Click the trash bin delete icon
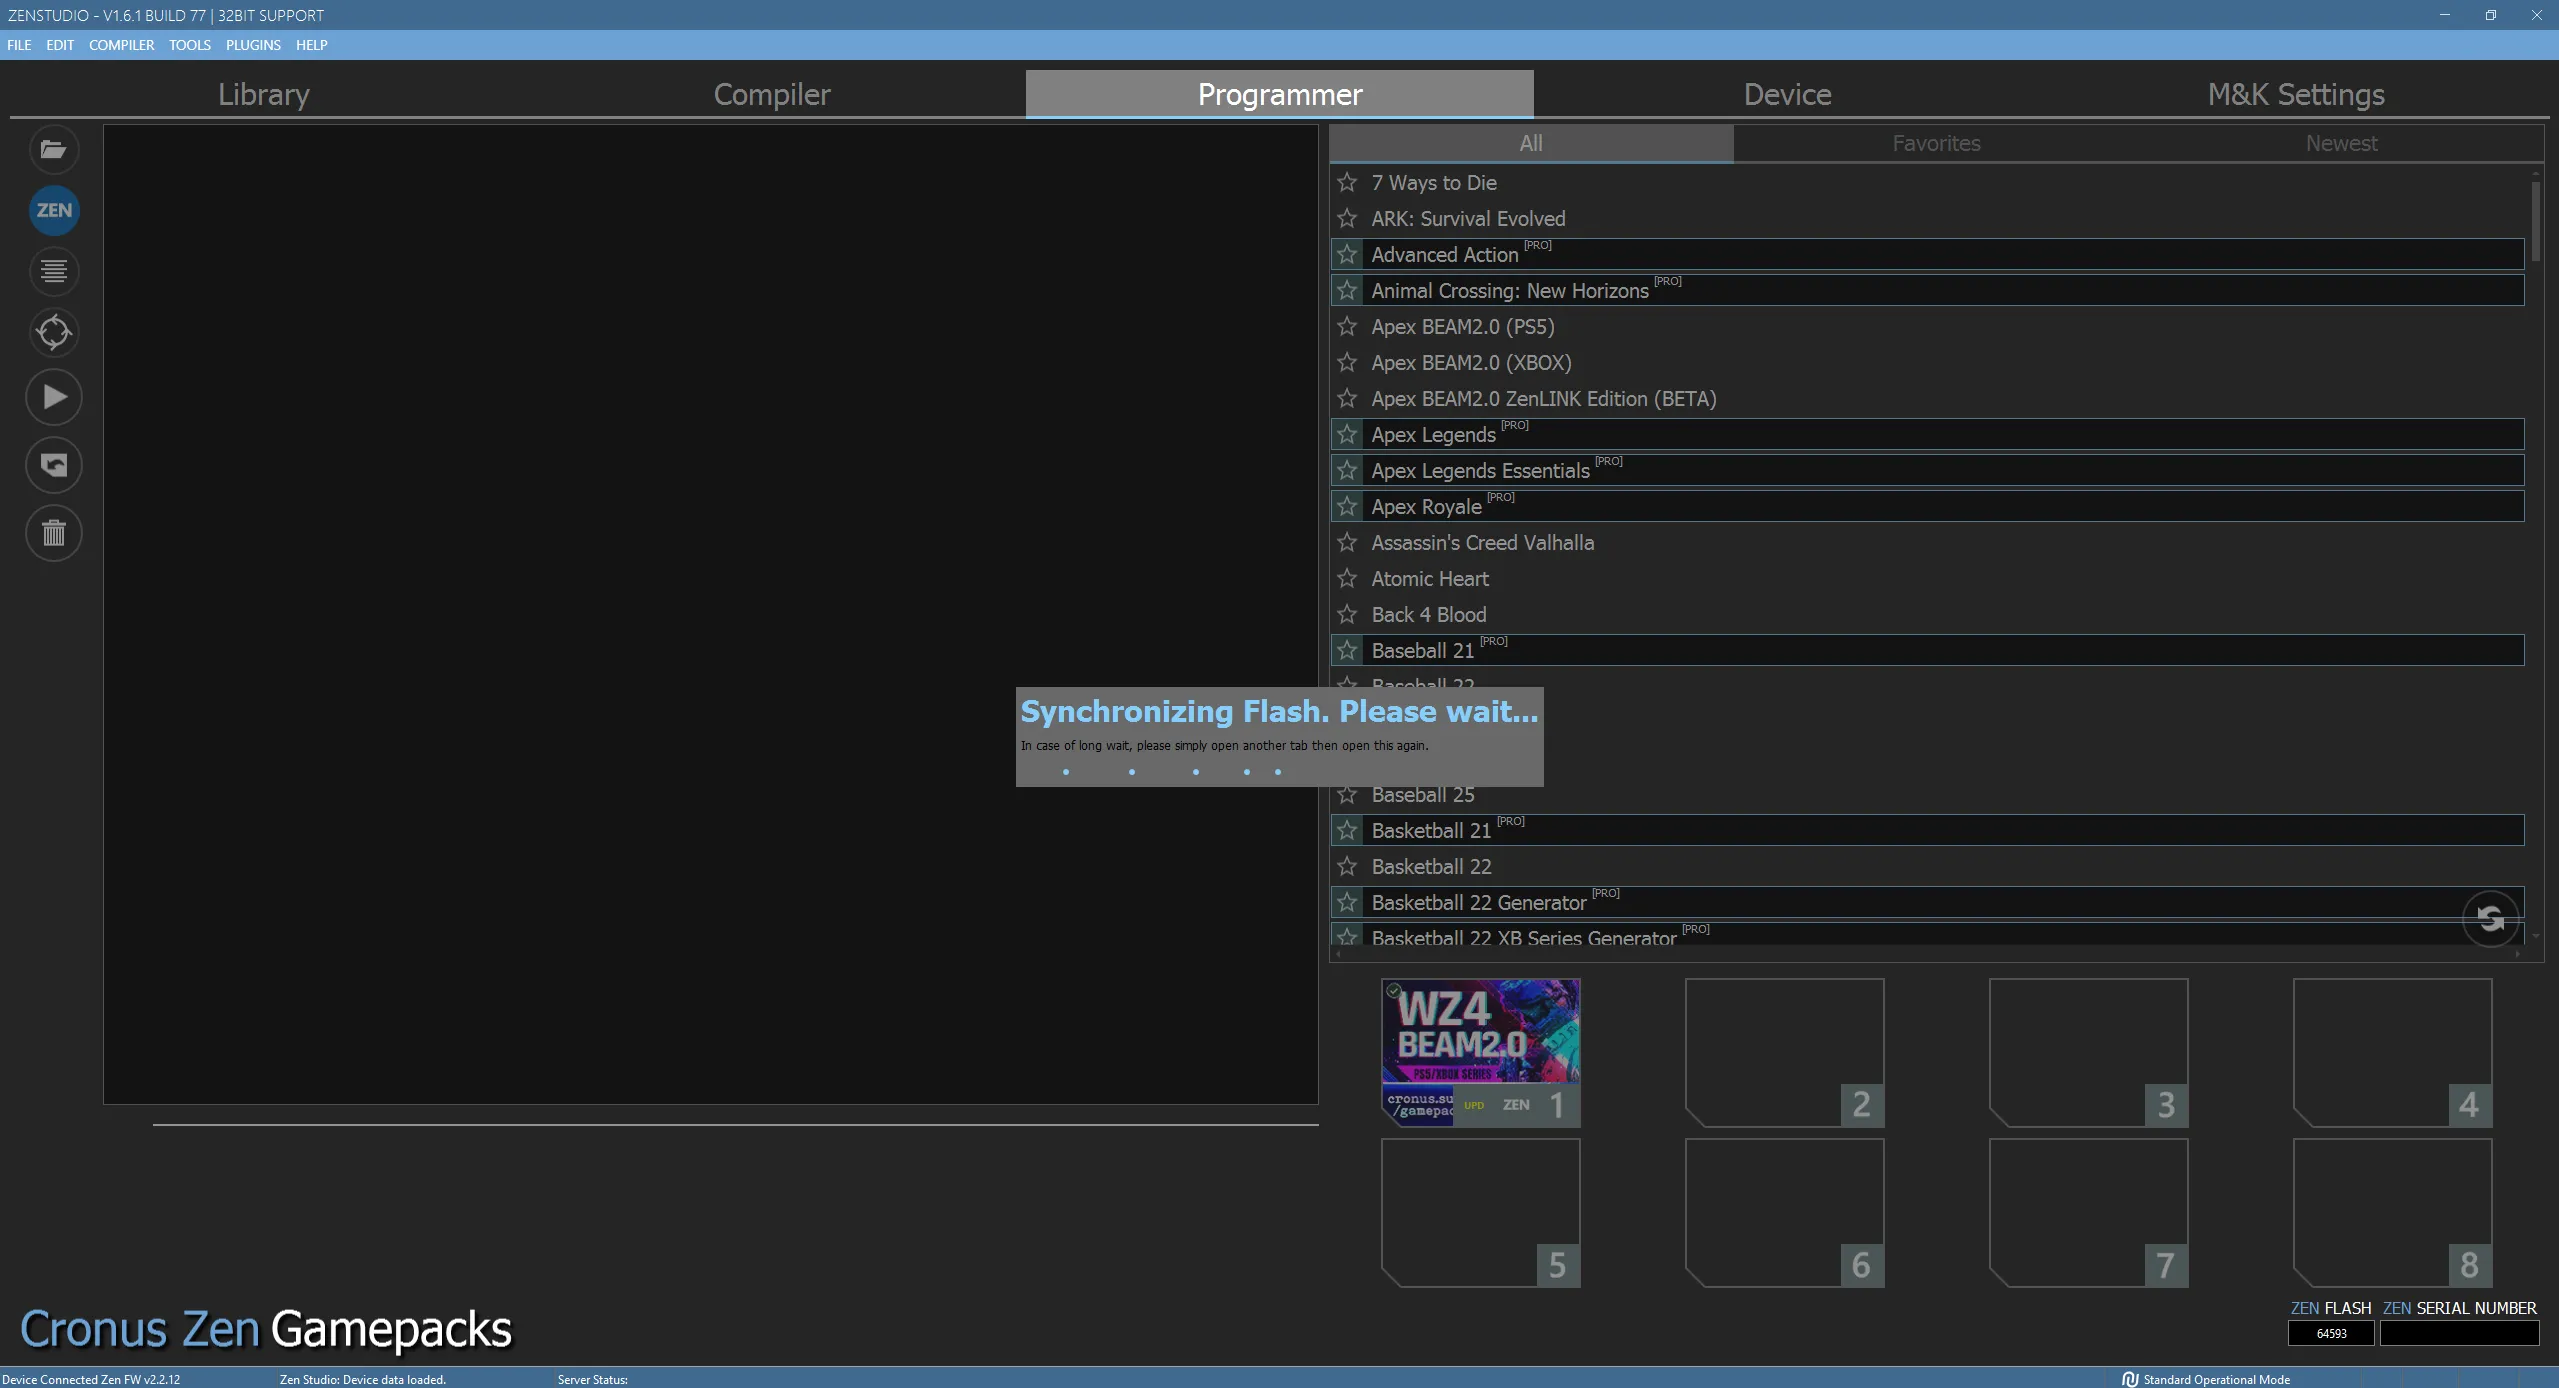The image size is (2559, 1388). pyautogui.click(x=54, y=533)
